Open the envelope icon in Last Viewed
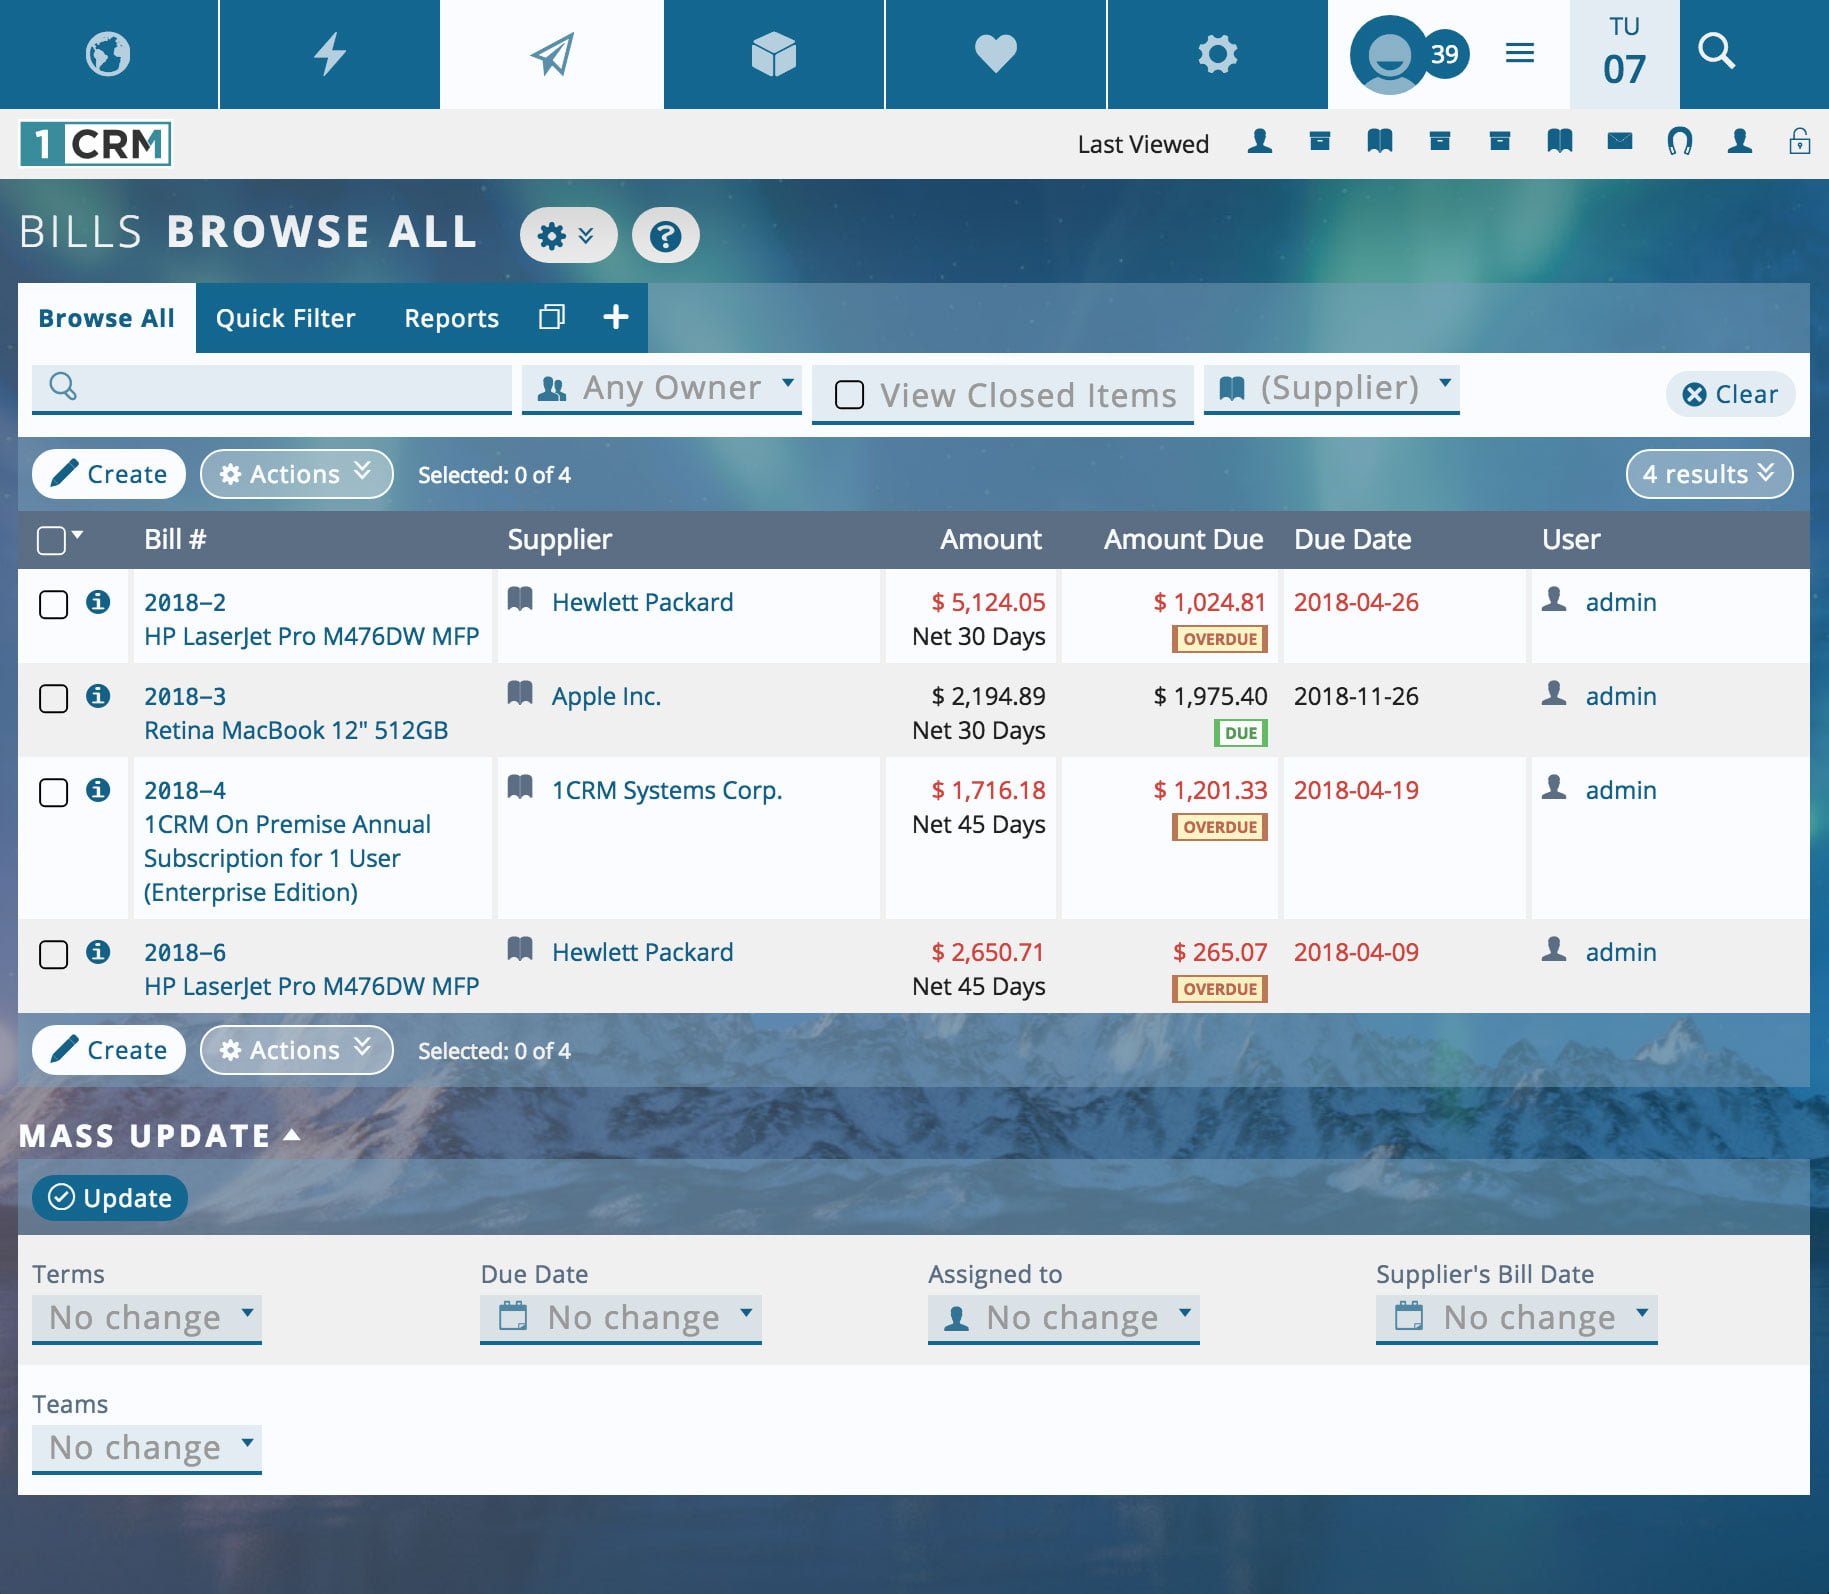 [1620, 141]
